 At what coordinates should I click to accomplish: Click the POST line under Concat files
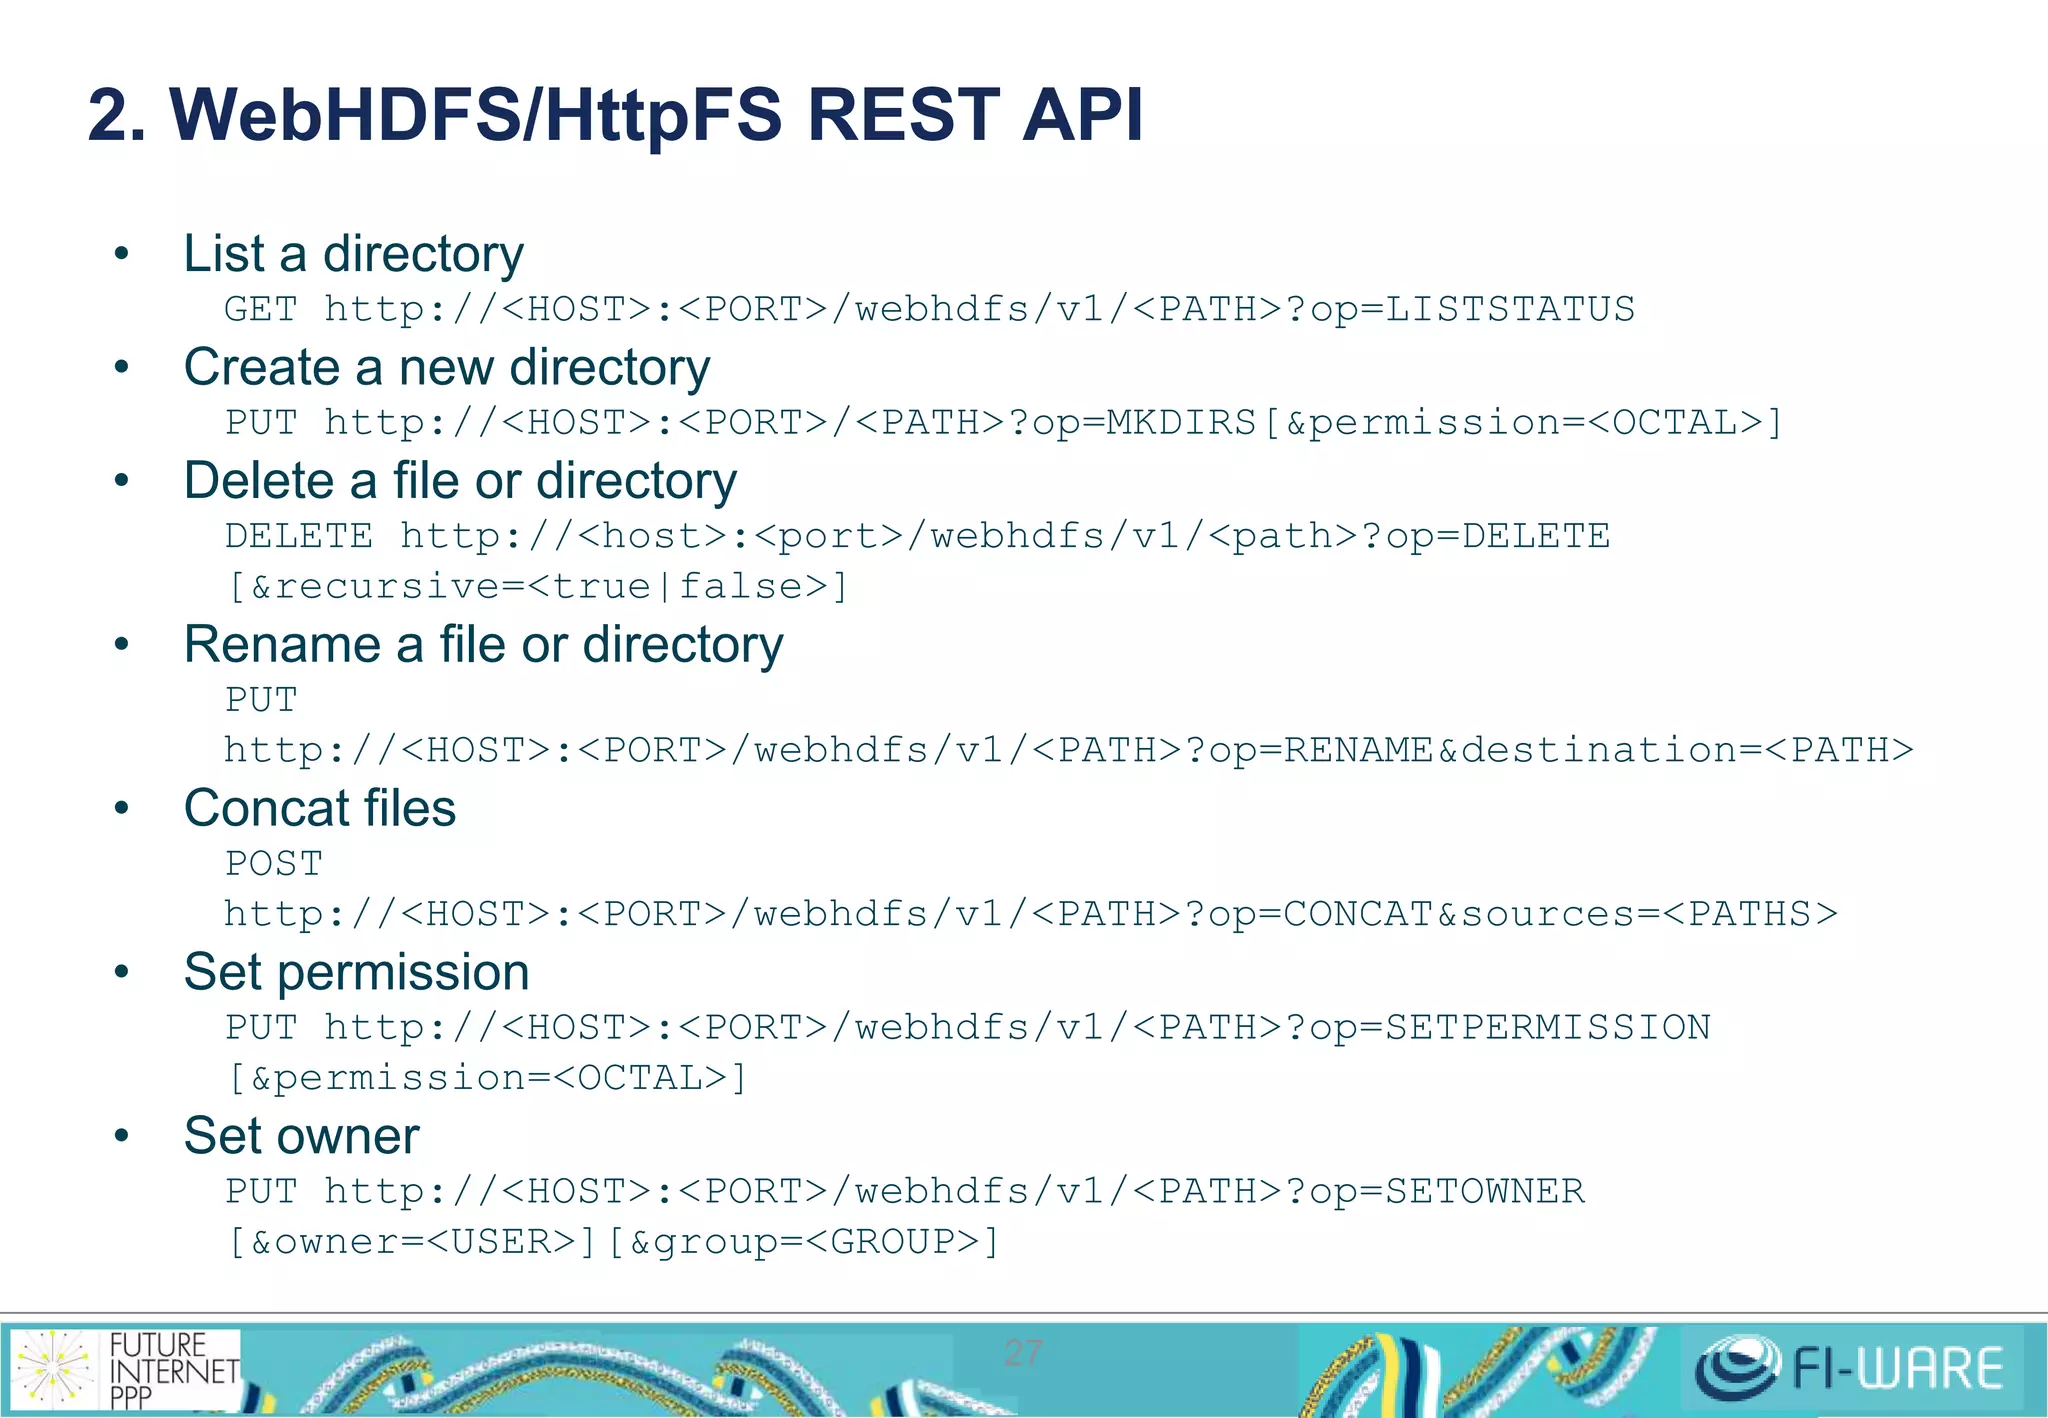pos(273,864)
